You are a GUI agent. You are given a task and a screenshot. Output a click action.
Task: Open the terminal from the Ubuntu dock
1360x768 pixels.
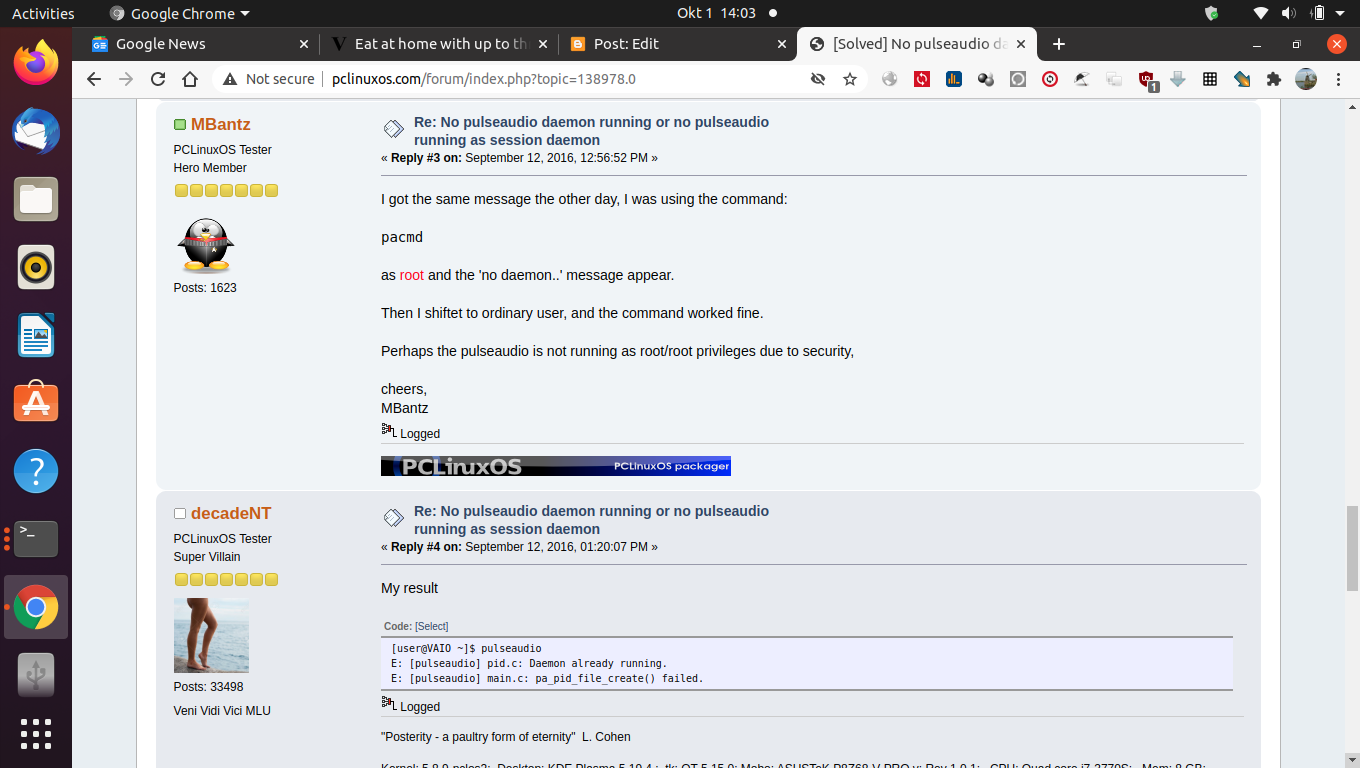[x=35, y=539]
